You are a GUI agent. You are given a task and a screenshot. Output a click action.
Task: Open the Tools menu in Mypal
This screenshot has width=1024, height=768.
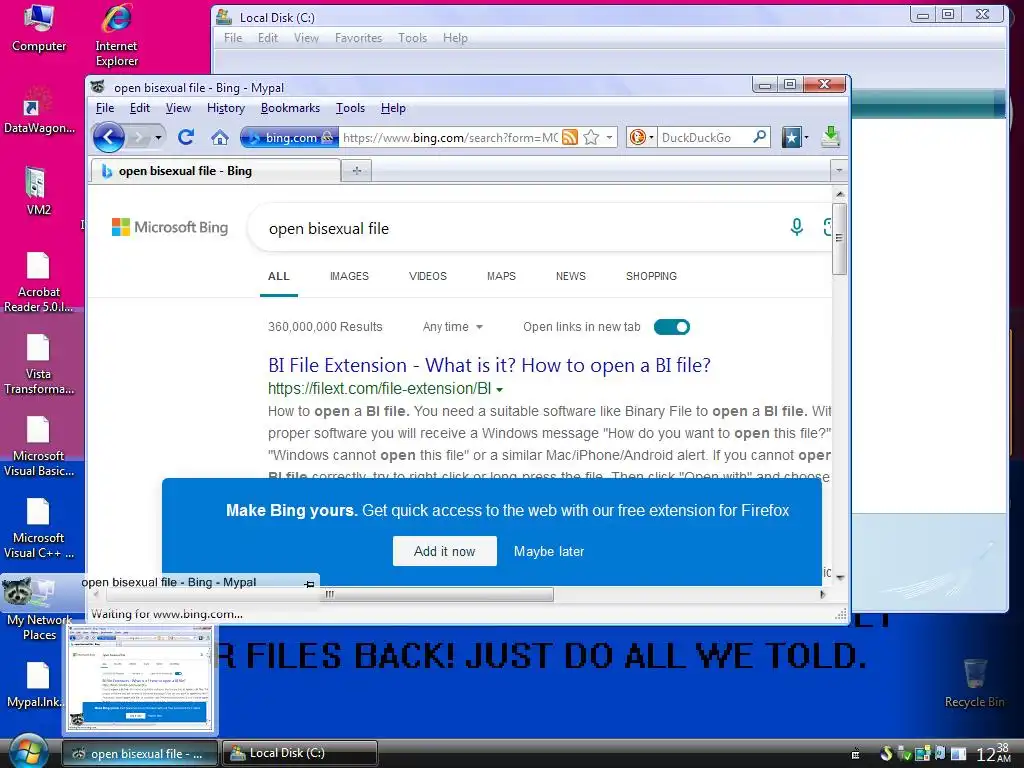[350, 108]
